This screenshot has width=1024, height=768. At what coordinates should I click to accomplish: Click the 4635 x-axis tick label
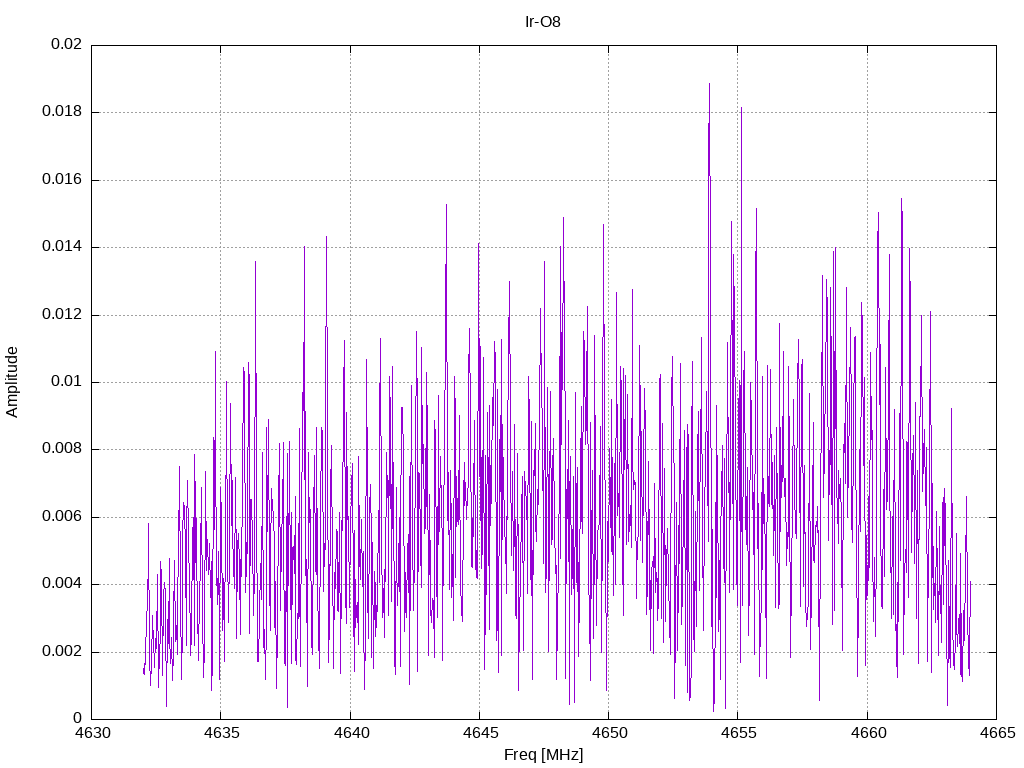click(x=222, y=733)
